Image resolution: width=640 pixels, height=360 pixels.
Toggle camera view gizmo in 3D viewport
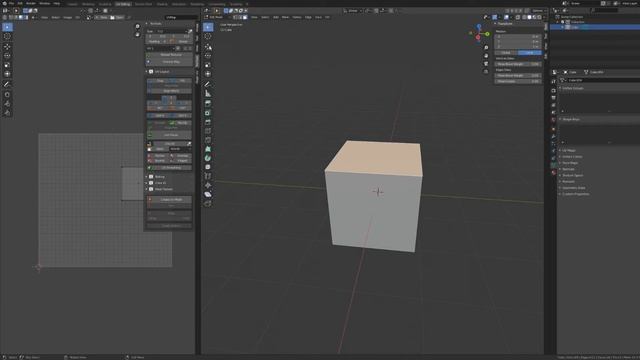(486, 63)
